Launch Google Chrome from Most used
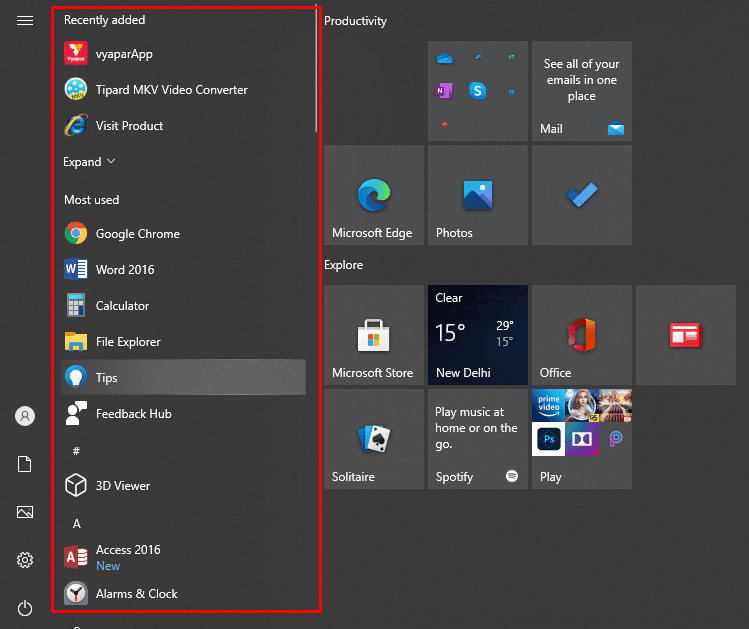This screenshot has width=749, height=629. [183, 234]
